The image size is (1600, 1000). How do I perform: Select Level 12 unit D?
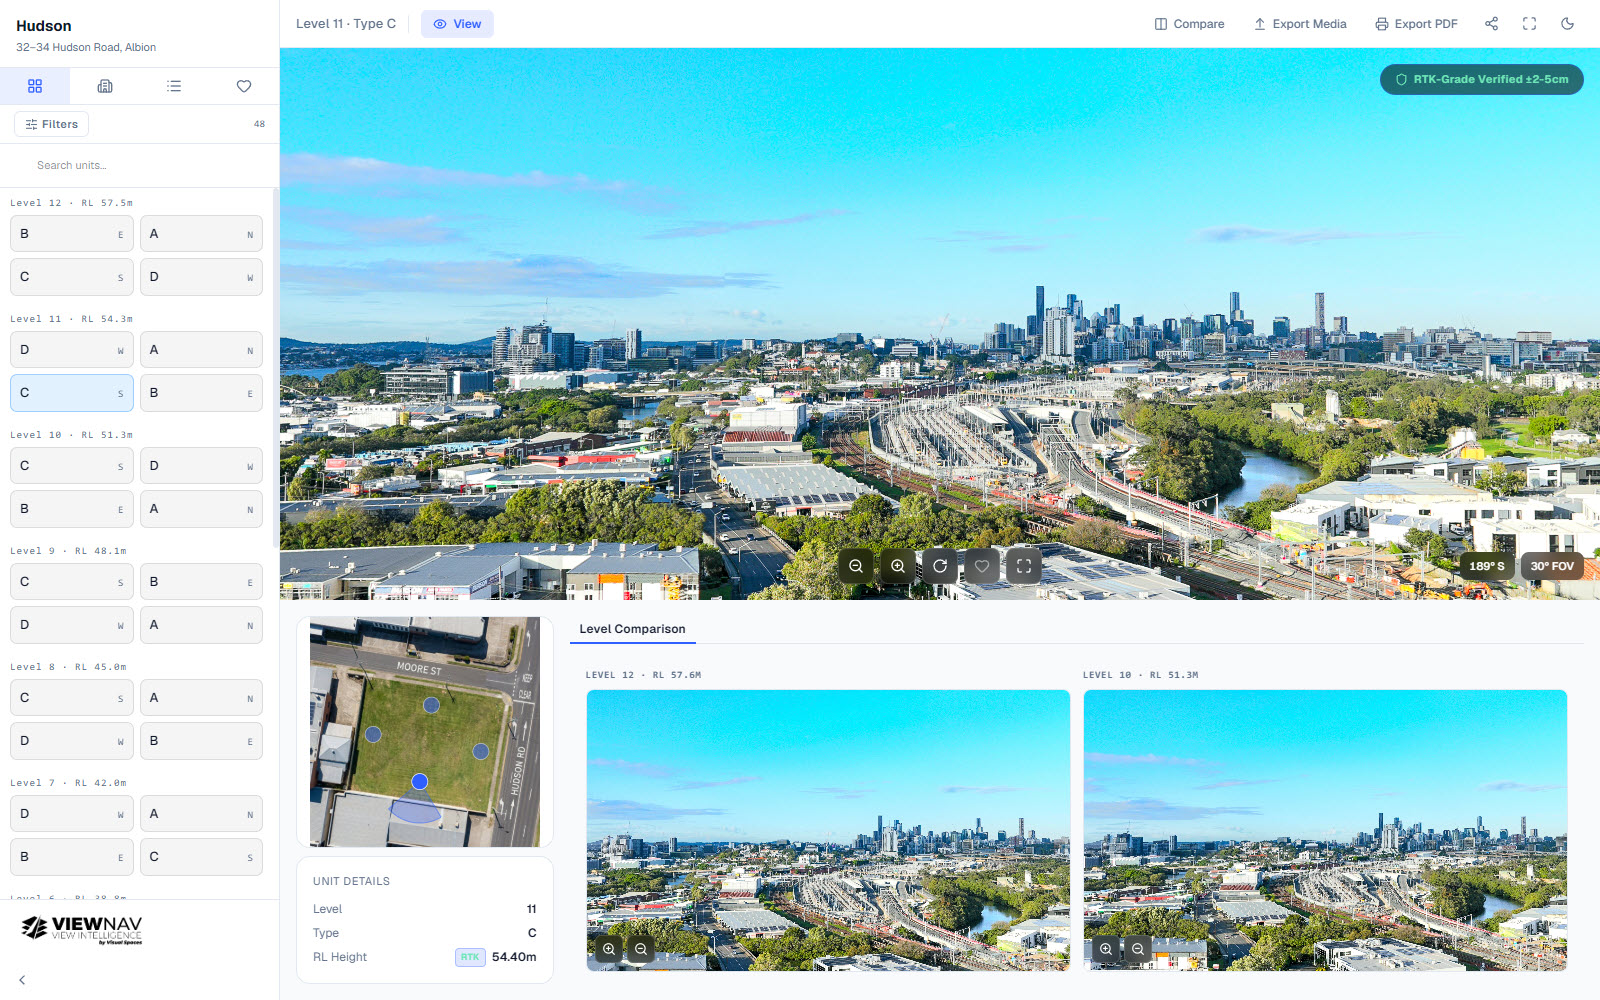[x=201, y=277]
